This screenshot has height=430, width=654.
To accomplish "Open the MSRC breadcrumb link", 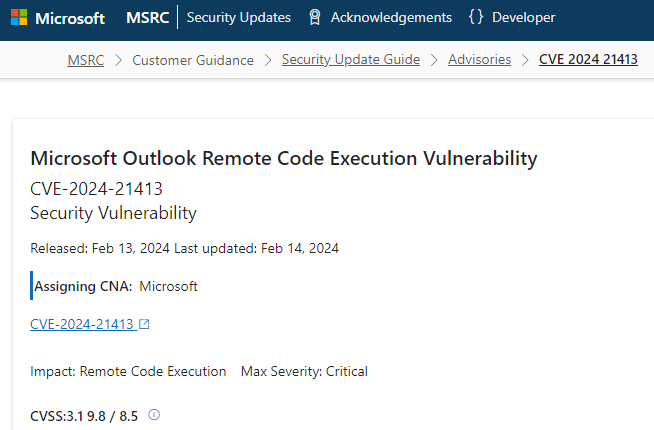I will pos(86,60).
